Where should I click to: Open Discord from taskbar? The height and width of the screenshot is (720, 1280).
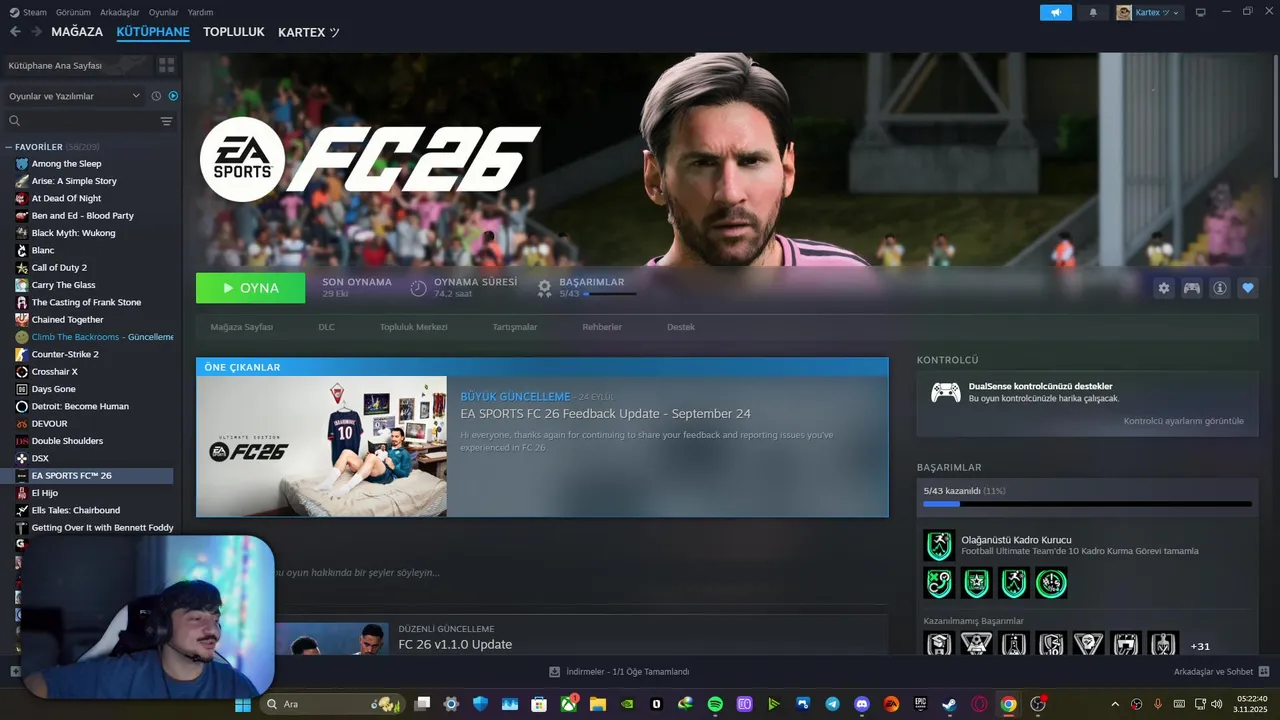862,704
